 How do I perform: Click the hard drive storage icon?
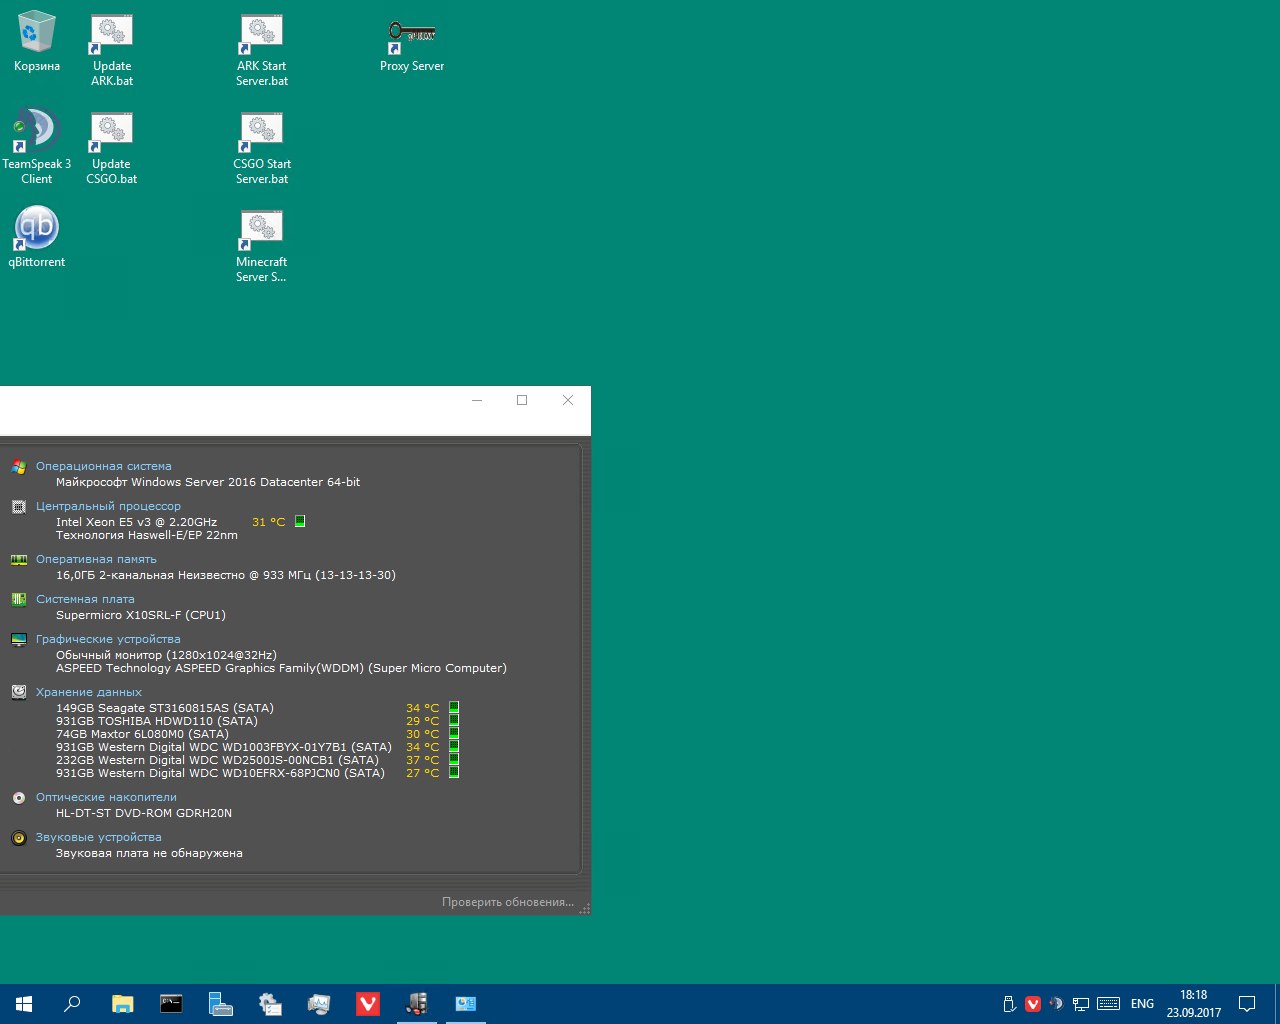pyautogui.click(x=18, y=692)
